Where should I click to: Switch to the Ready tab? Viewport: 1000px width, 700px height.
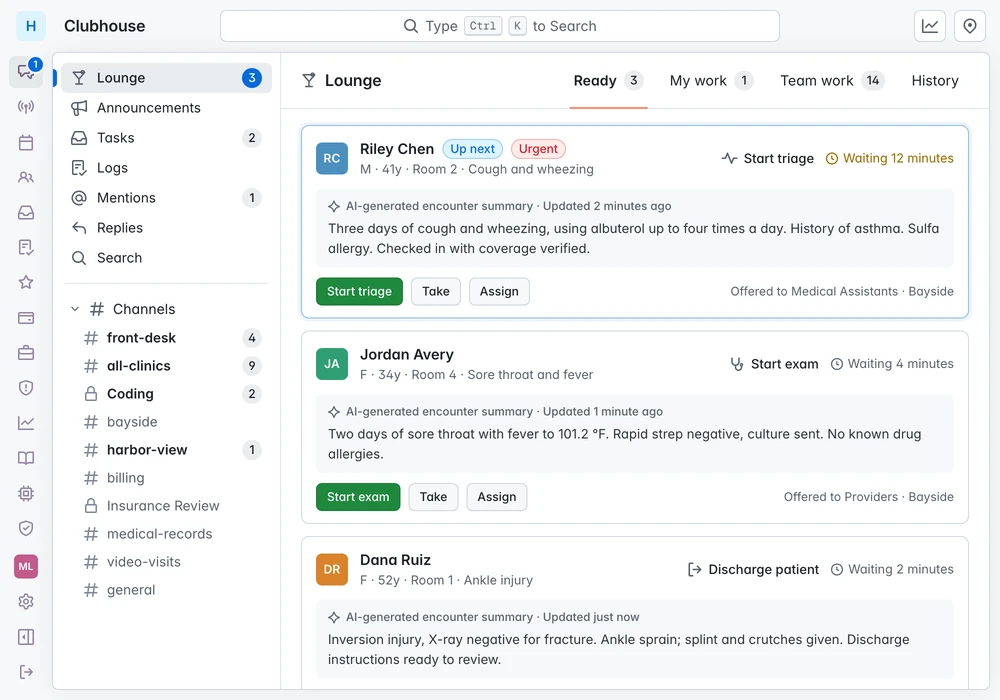coord(608,80)
